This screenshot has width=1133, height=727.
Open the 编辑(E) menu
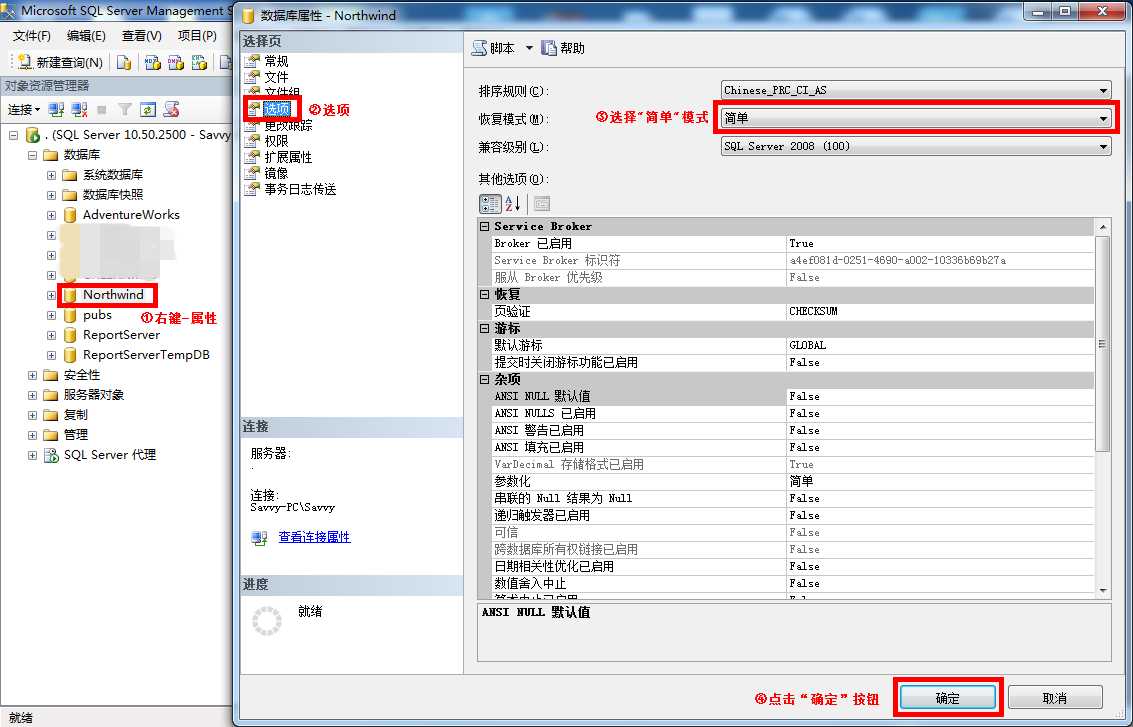[86, 35]
